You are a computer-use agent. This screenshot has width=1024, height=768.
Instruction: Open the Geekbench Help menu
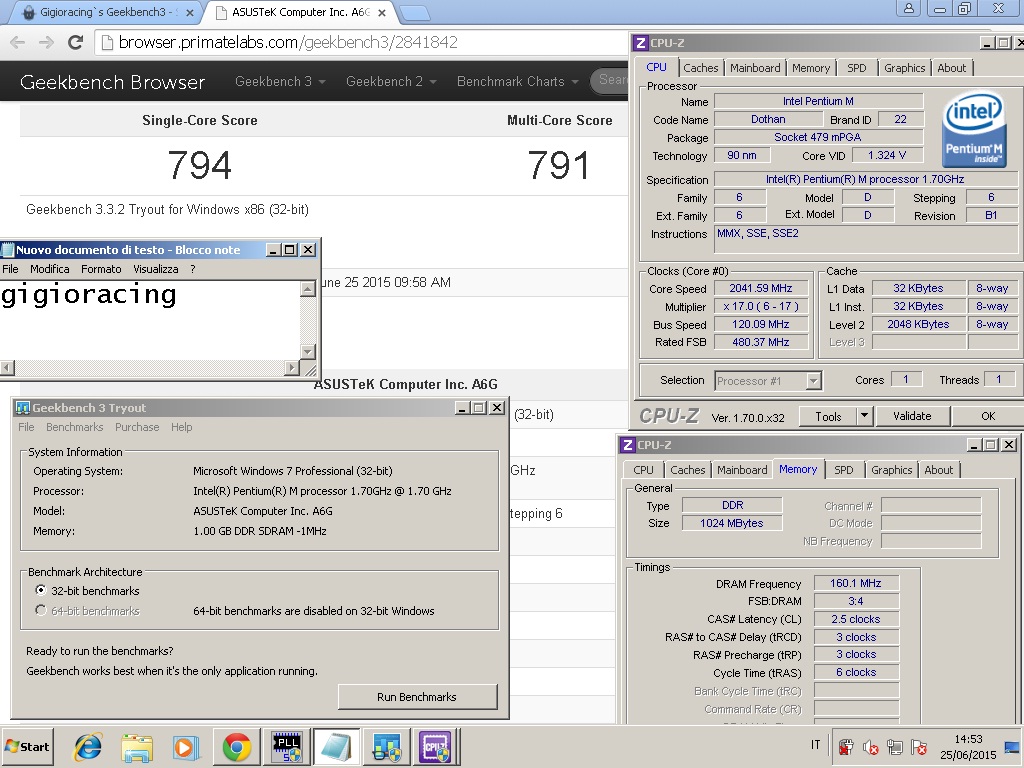coord(182,427)
